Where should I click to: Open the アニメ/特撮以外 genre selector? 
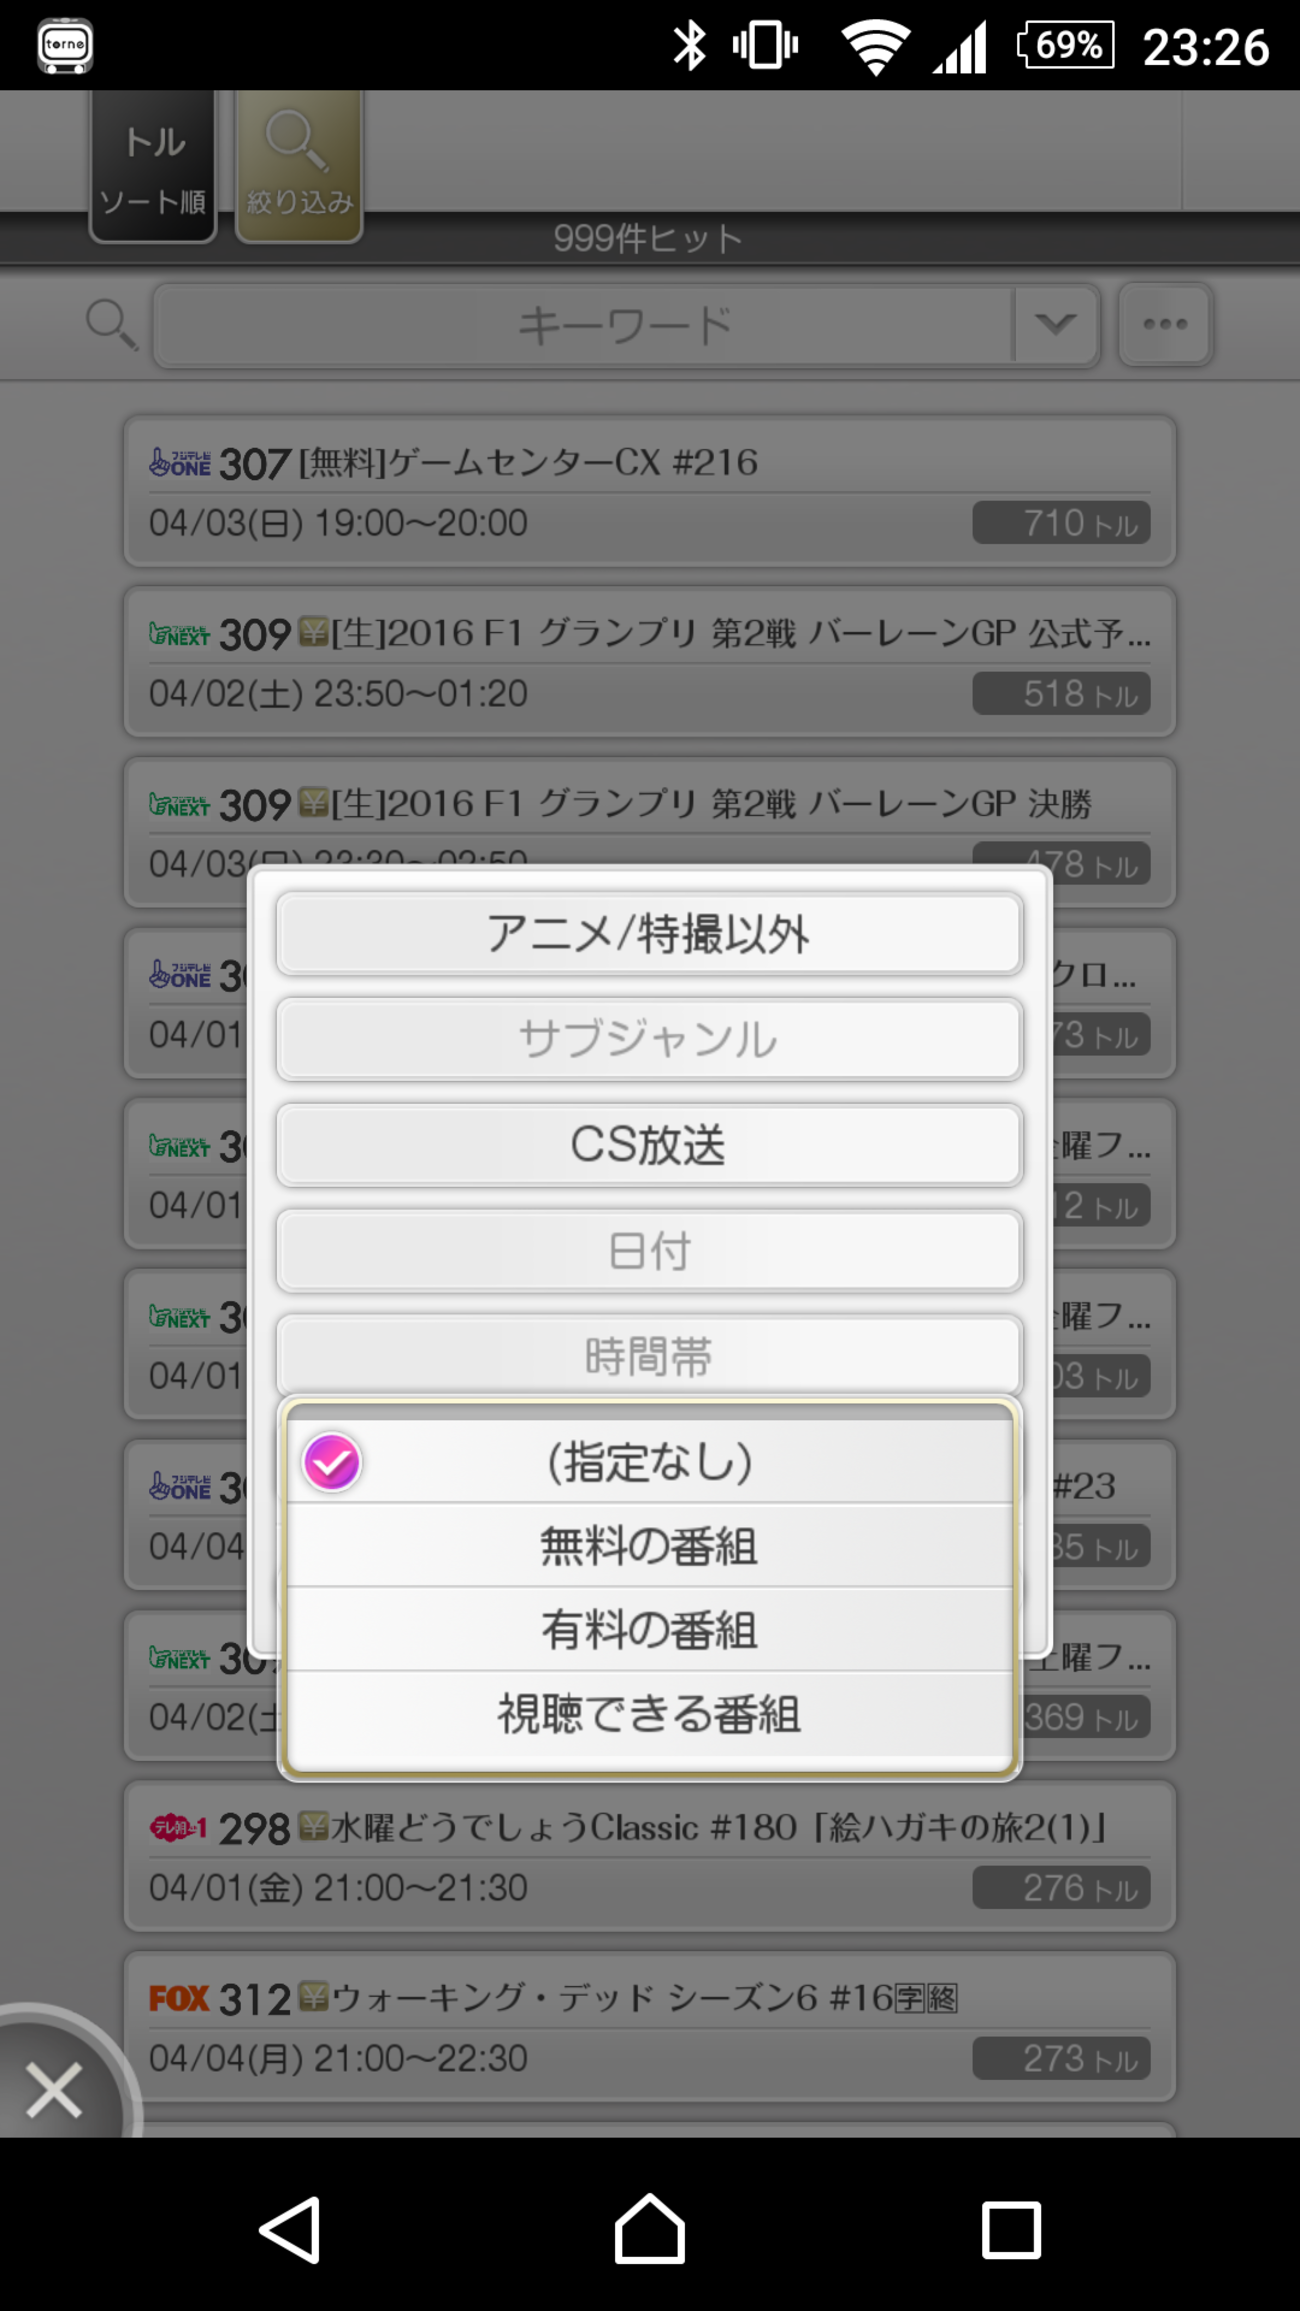click(650, 934)
